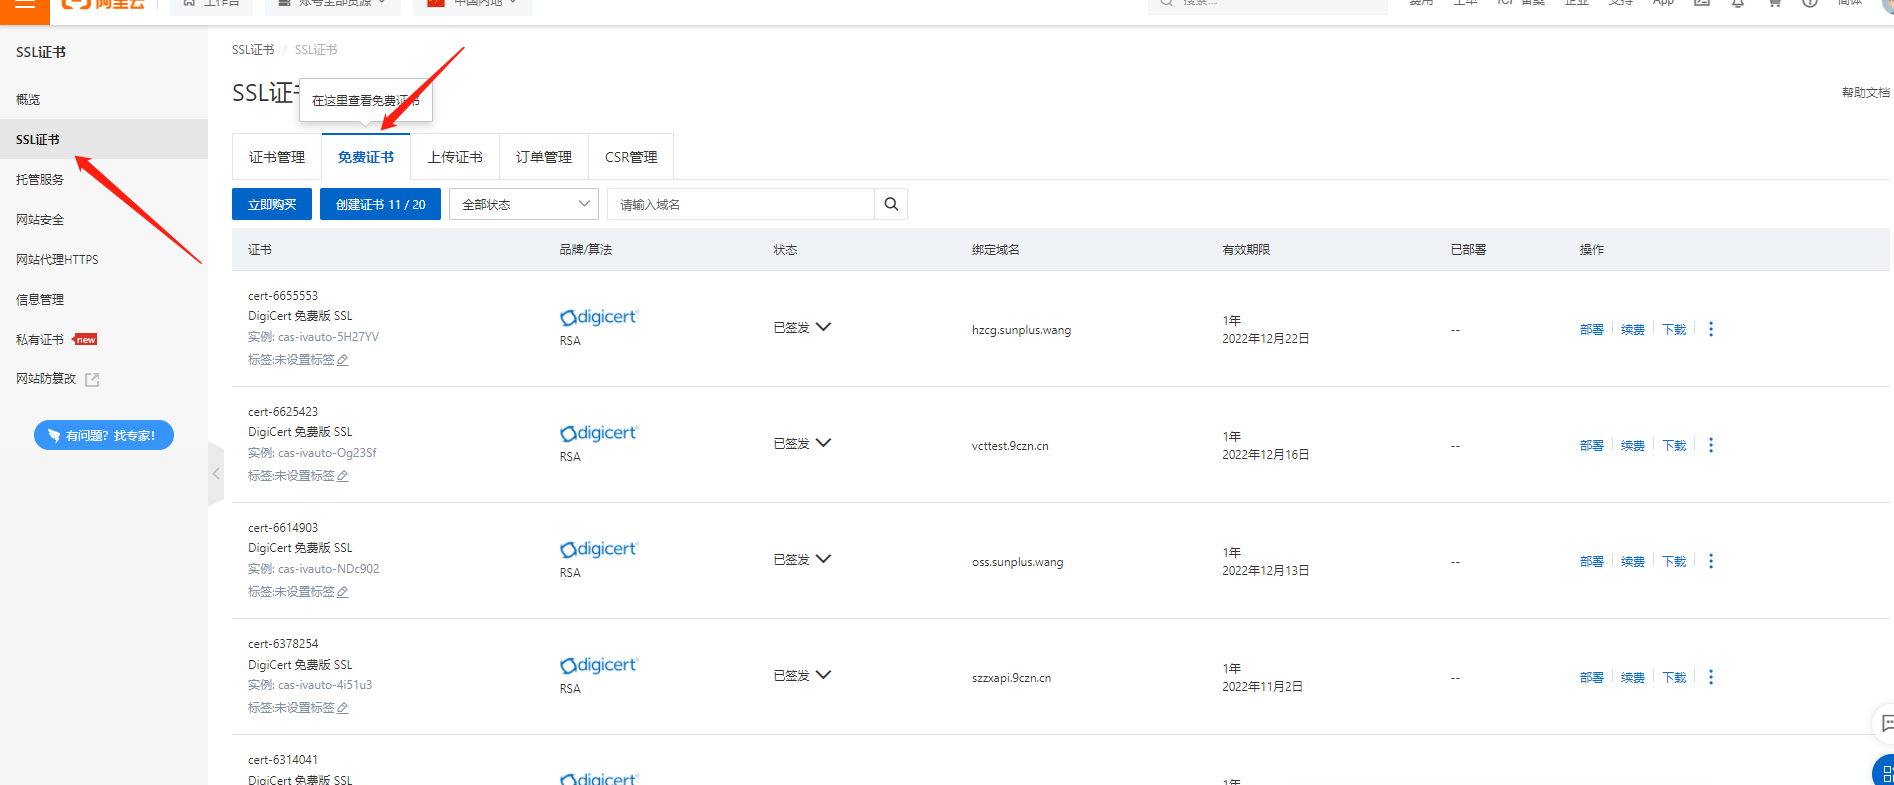Click 下载 for oss.sunplus.wang certificate
Viewport: 1894px width, 785px height.
click(x=1674, y=562)
